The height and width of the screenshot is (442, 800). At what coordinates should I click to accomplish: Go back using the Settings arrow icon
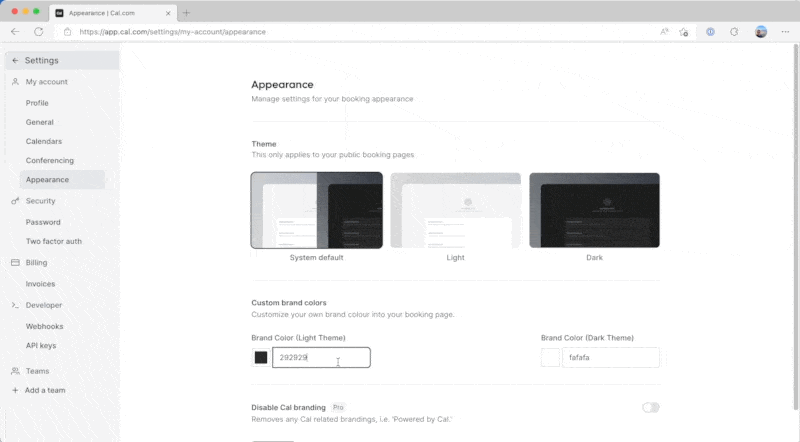(15, 60)
